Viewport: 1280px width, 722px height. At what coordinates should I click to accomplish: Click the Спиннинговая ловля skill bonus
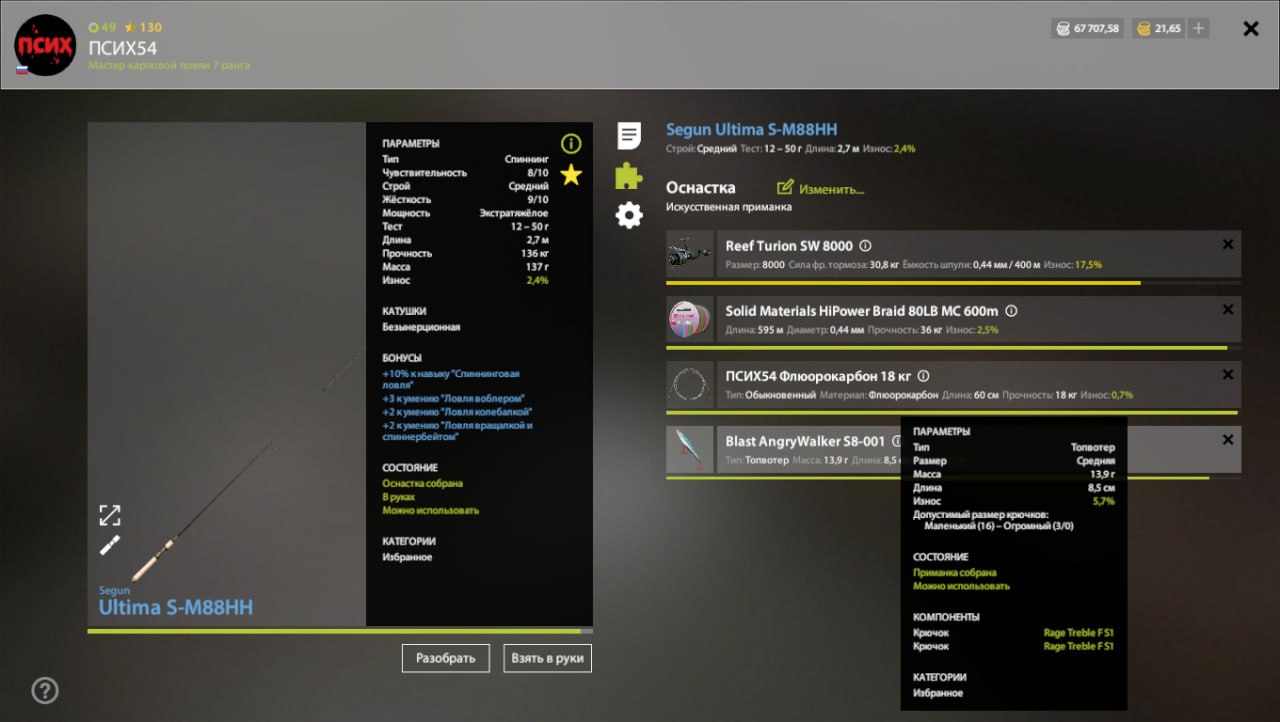[x=451, y=379]
